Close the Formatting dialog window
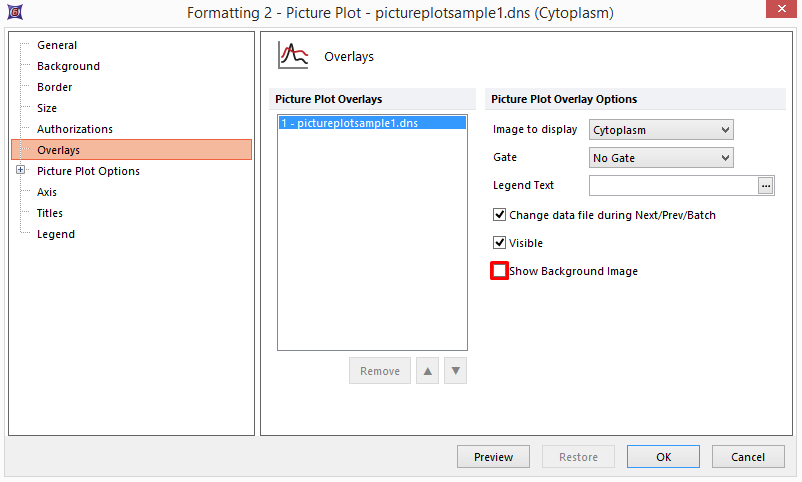Viewport: 802px width, 482px height. (777, 11)
